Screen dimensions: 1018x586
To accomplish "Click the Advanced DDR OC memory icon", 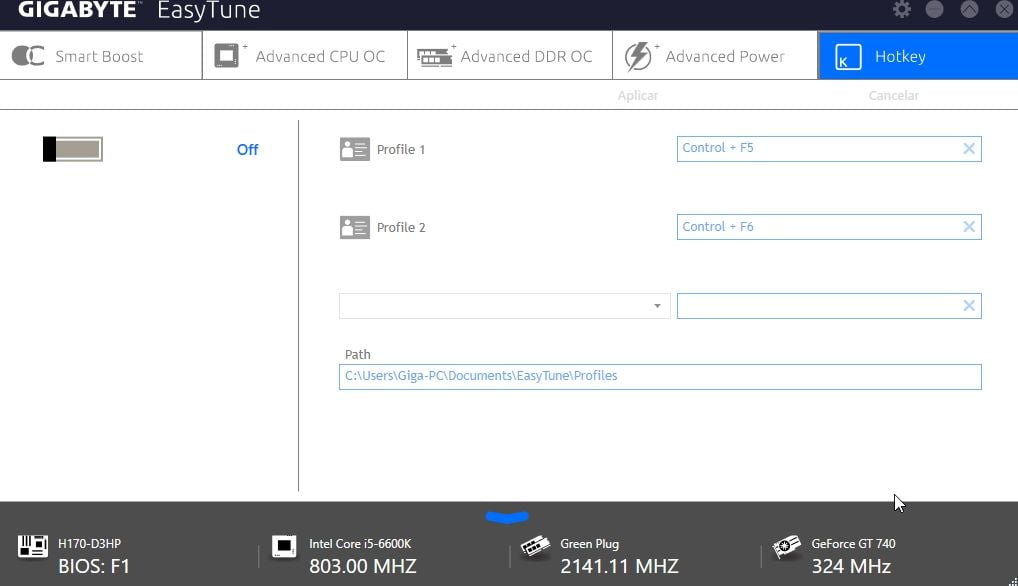I will click(x=434, y=57).
